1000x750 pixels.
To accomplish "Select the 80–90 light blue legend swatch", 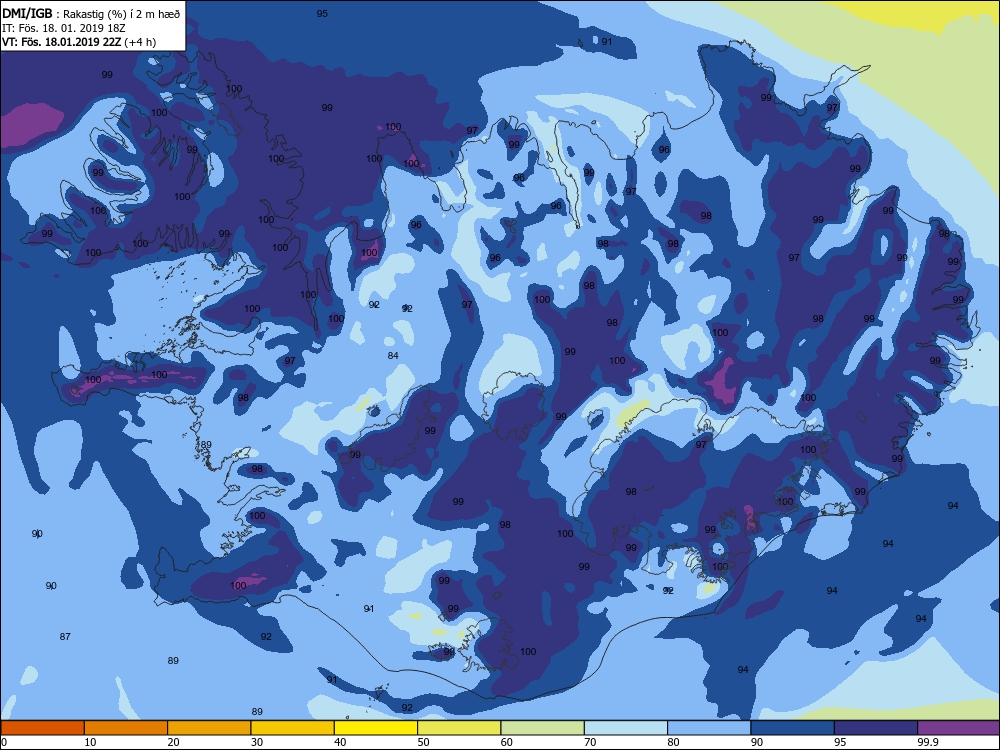I will tap(709, 728).
